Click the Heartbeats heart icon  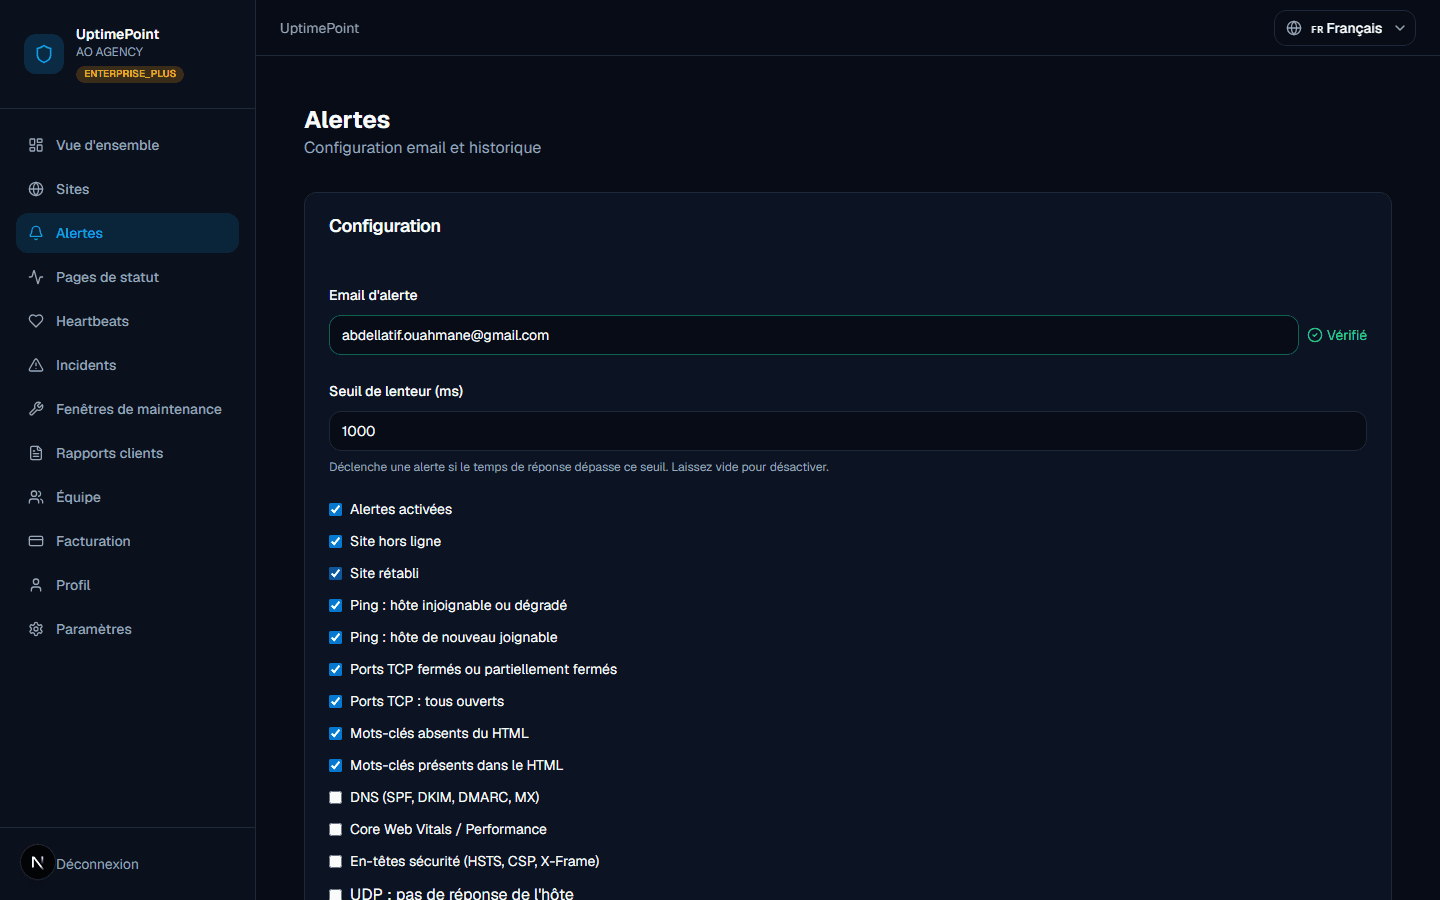(36, 321)
